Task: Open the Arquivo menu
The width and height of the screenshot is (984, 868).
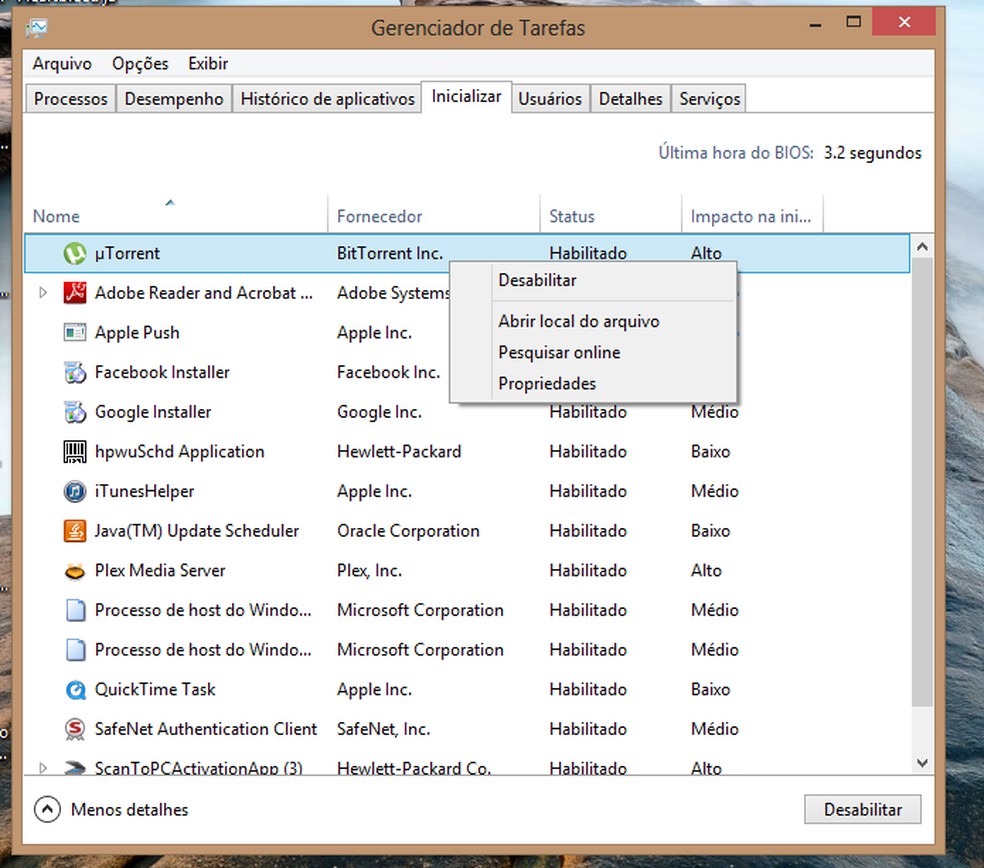Action: [62, 63]
